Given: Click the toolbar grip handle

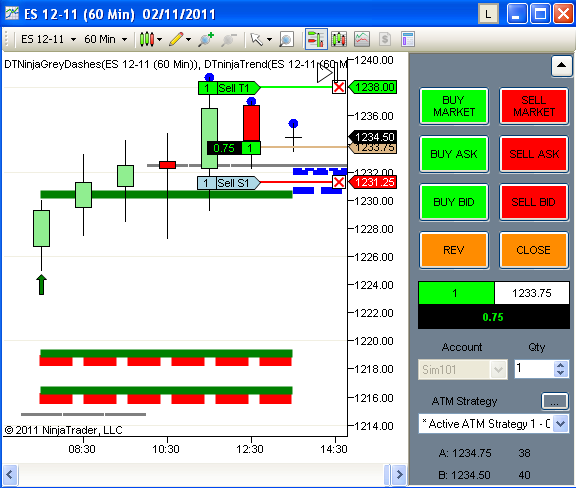Looking at the screenshot, I should tap(6, 39).
